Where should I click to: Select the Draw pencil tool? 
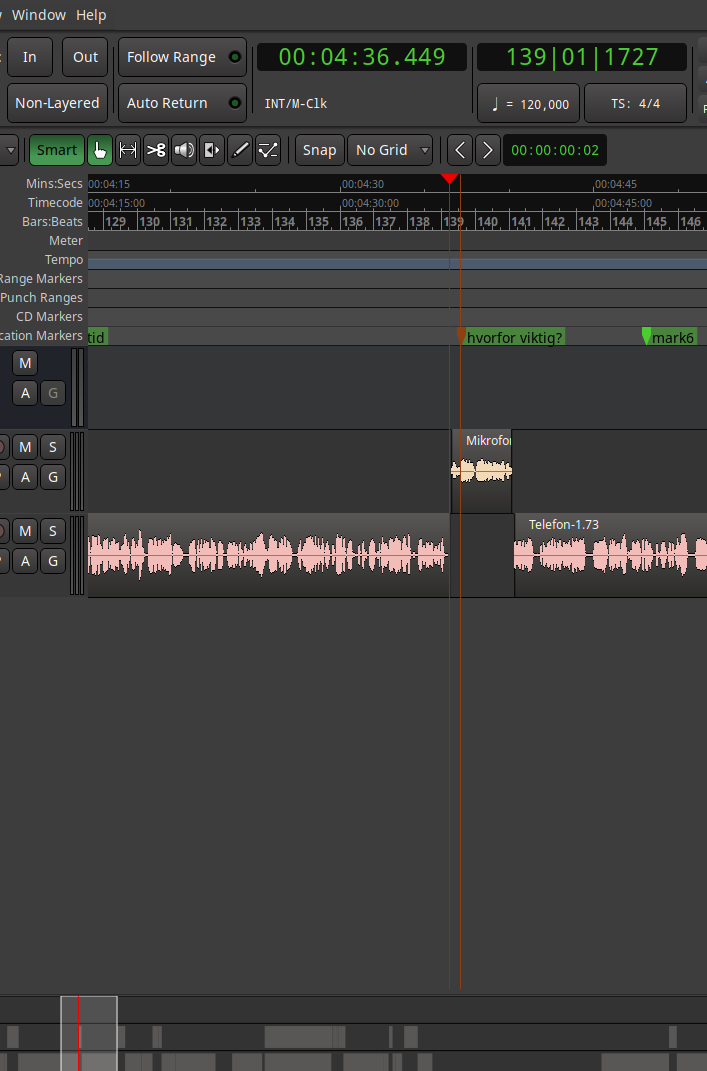click(x=240, y=150)
